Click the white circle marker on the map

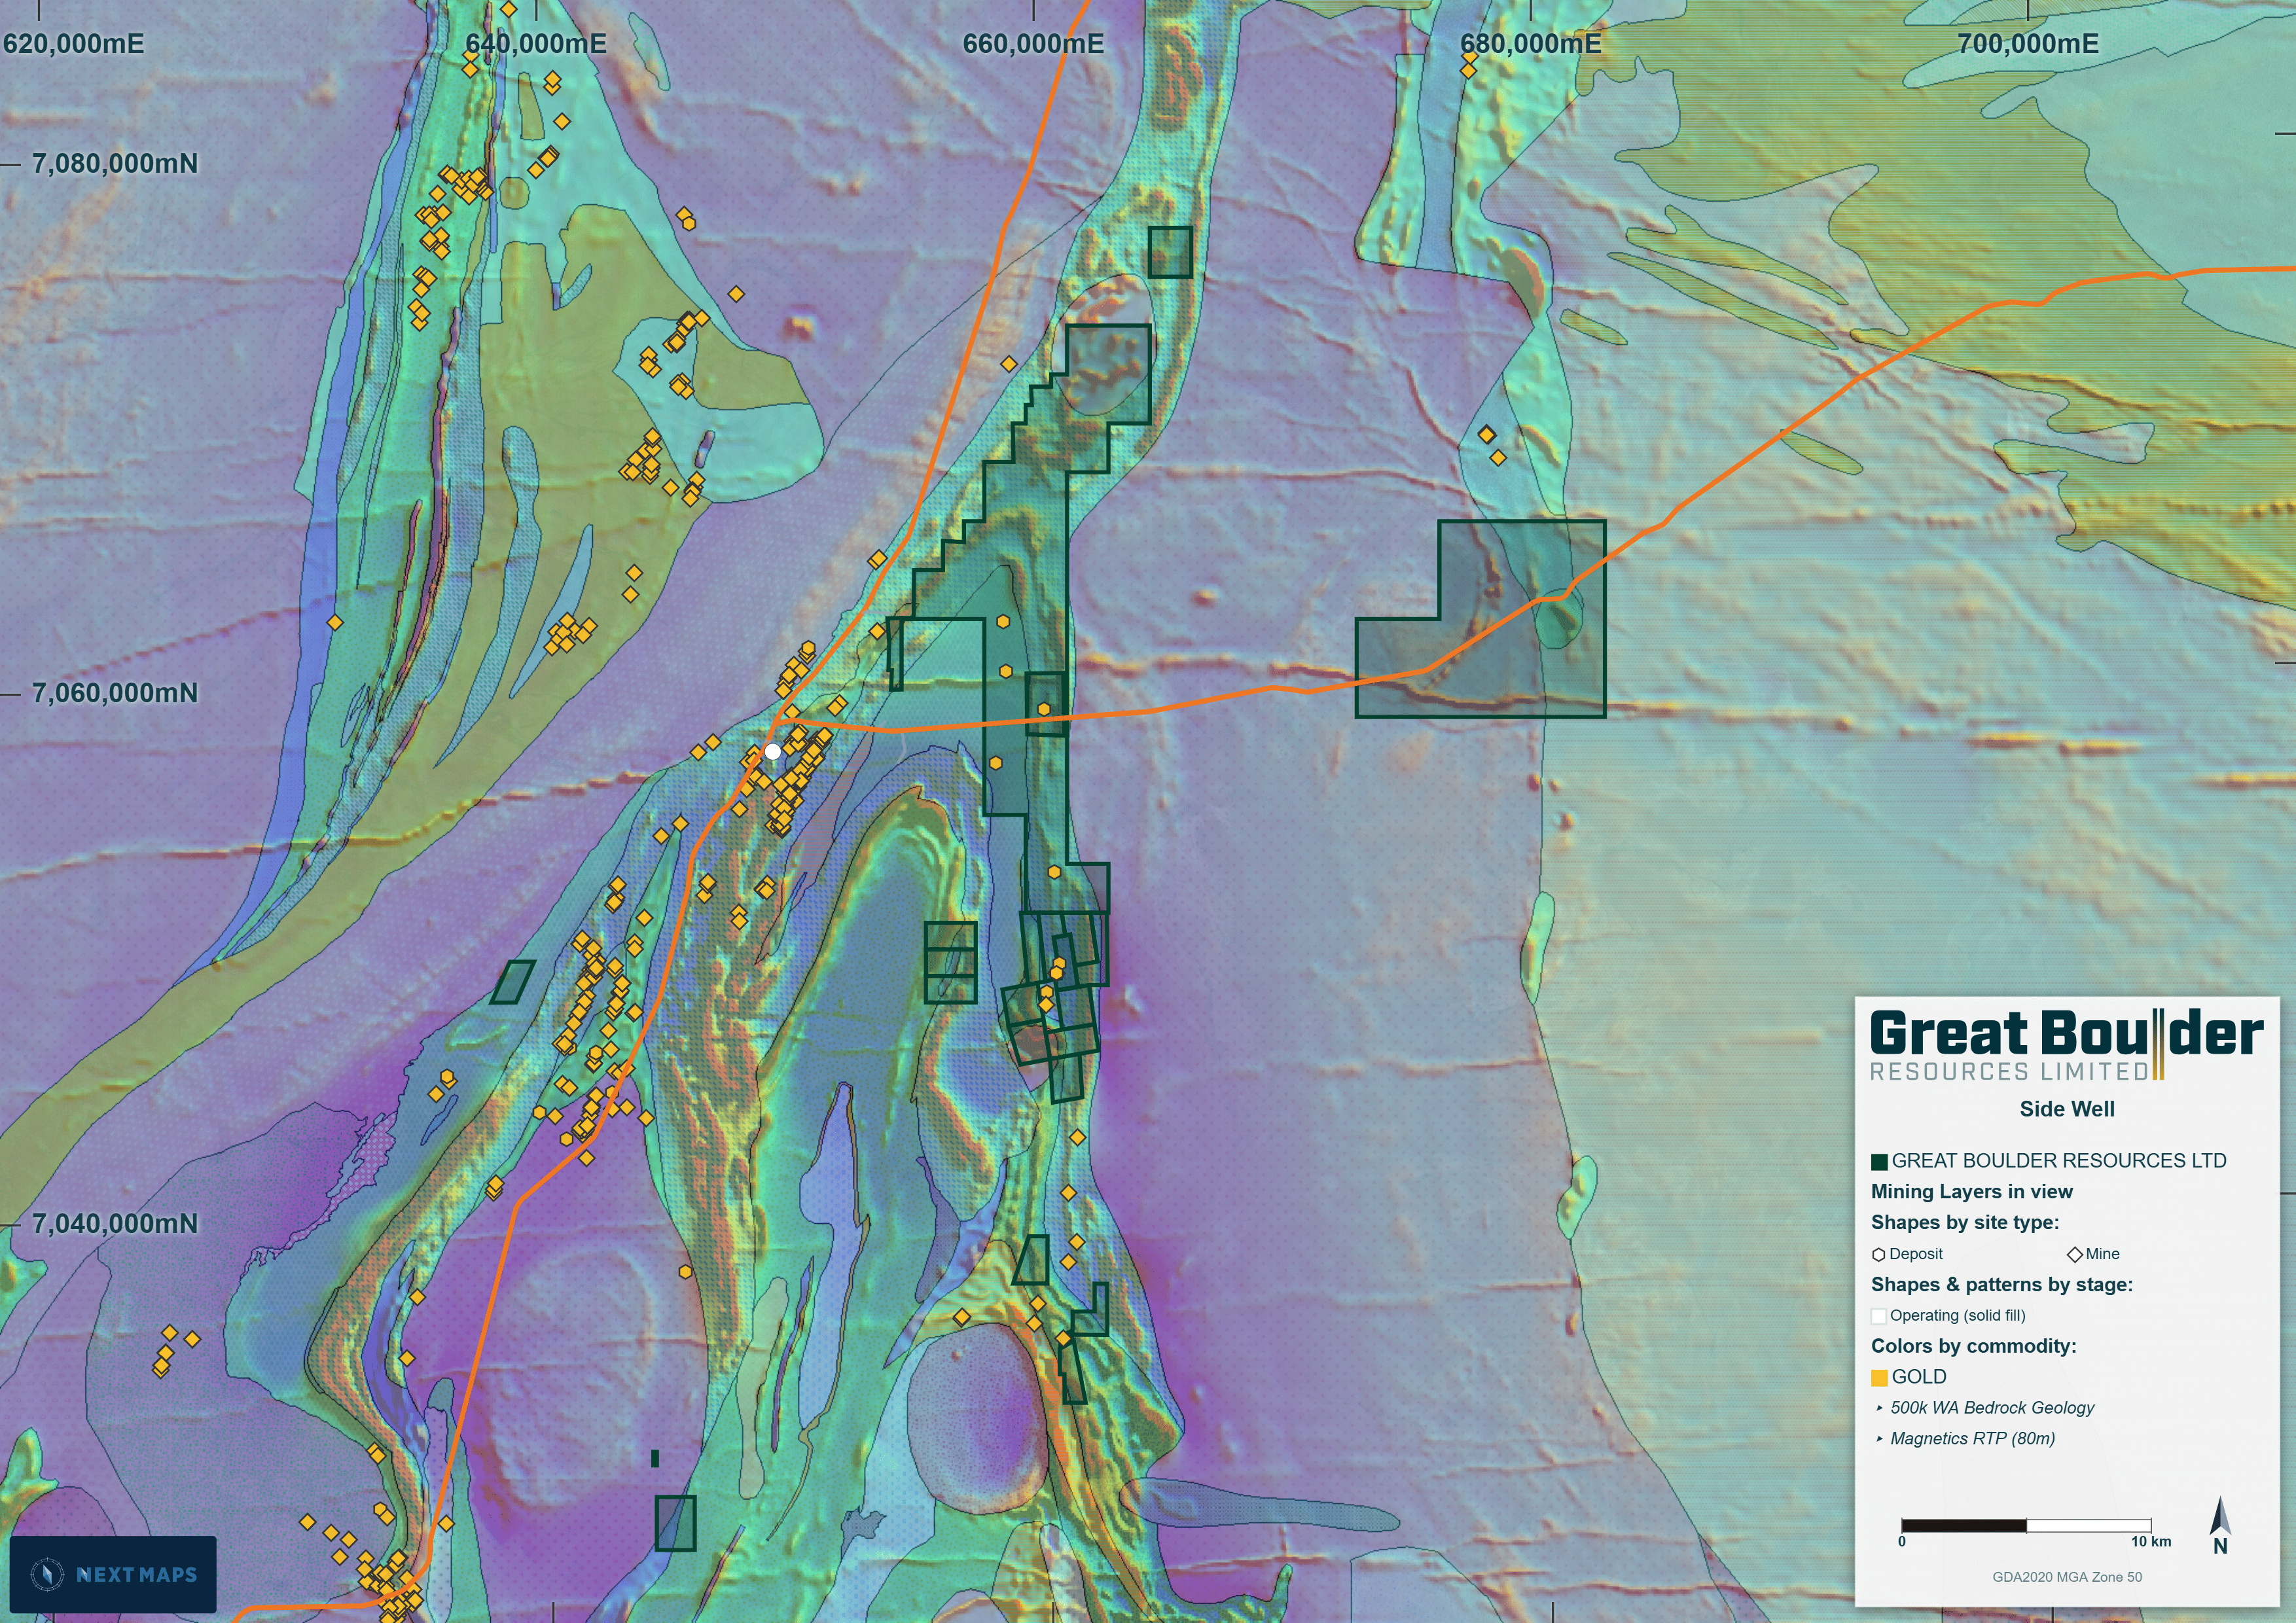(772, 751)
